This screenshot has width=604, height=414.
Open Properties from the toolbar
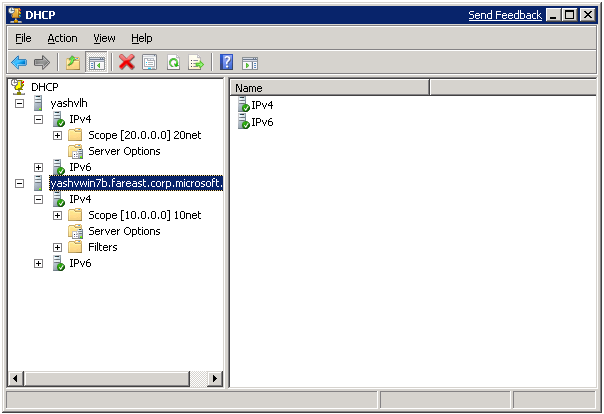coord(150,63)
